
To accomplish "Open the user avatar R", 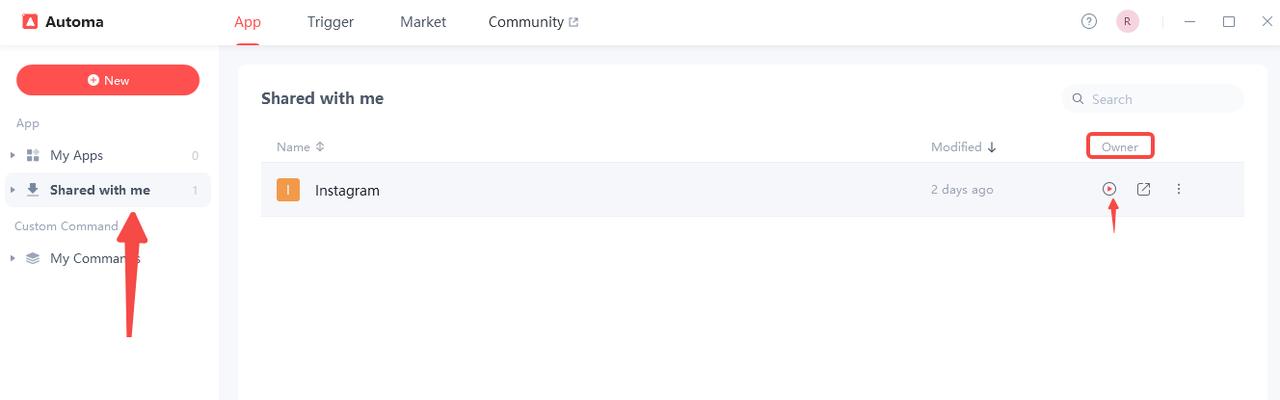I will pos(1128,22).
